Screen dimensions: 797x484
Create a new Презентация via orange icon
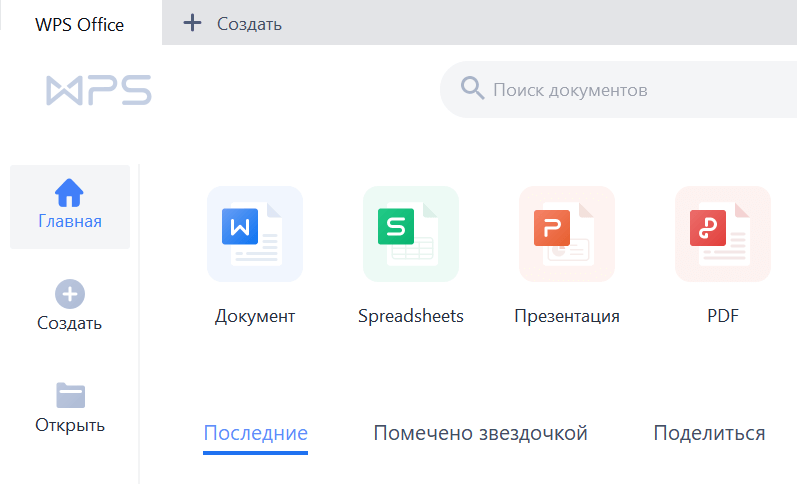(567, 234)
